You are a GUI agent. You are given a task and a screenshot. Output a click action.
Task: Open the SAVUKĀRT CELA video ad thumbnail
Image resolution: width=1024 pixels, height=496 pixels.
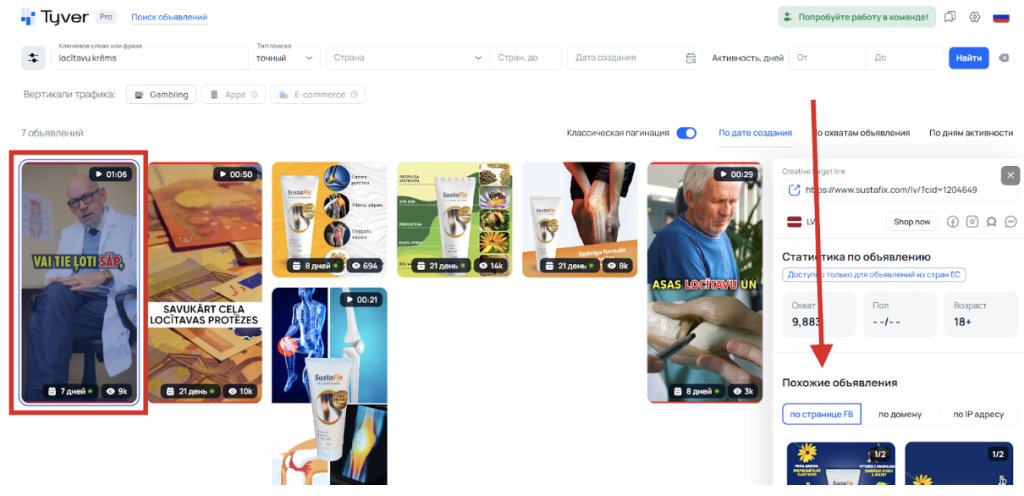(x=205, y=280)
